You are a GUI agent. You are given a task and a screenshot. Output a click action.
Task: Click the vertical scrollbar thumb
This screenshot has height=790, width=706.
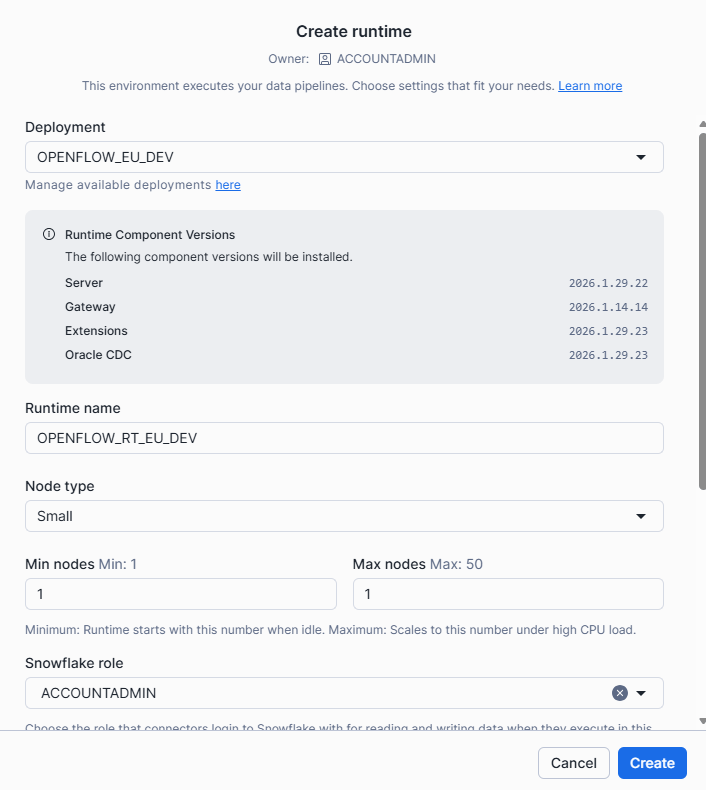click(x=702, y=310)
